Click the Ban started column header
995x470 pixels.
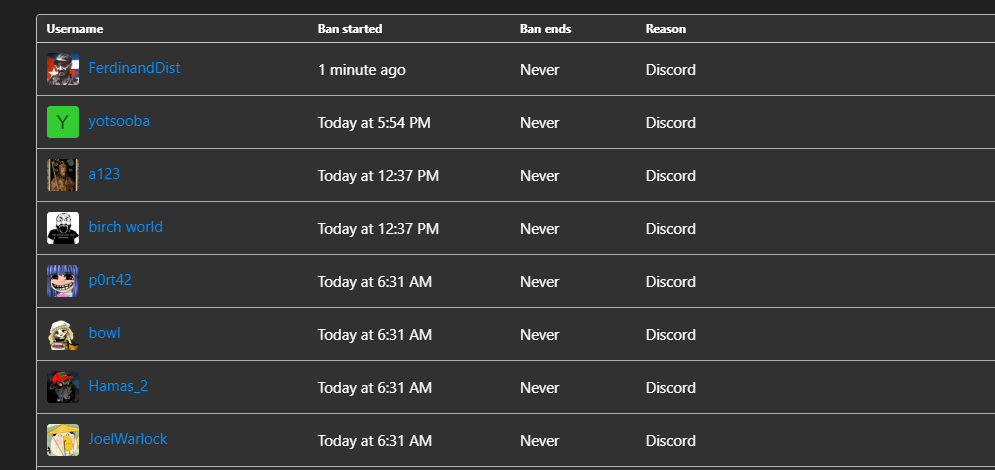(x=350, y=29)
